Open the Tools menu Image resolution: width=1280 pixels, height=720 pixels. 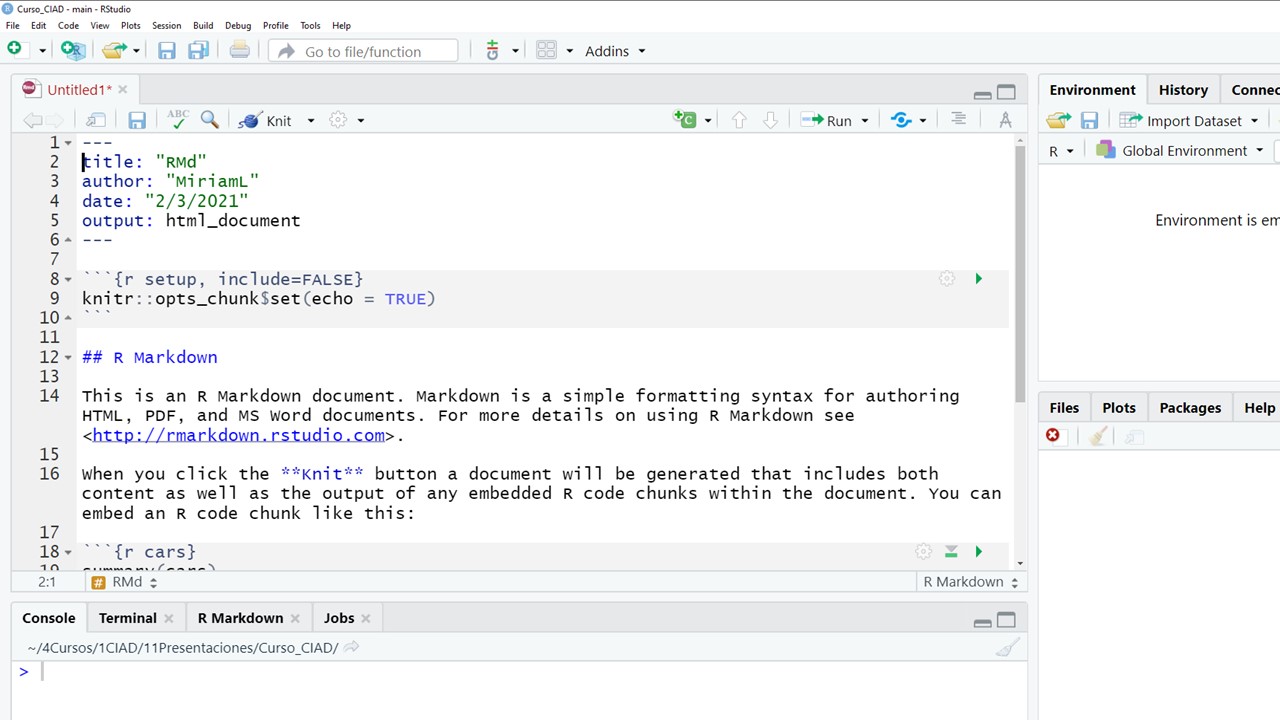(310, 25)
